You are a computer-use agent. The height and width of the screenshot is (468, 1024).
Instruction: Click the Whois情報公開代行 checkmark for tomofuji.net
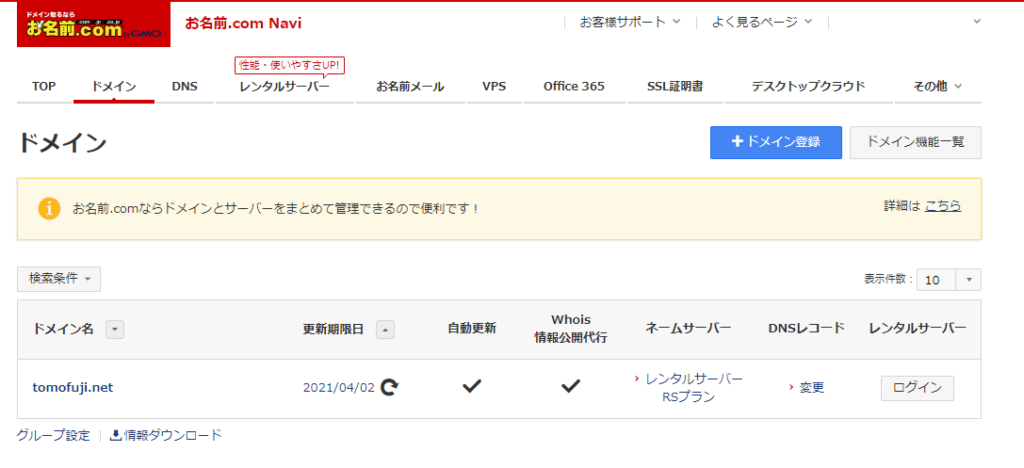(x=570, y=387)
